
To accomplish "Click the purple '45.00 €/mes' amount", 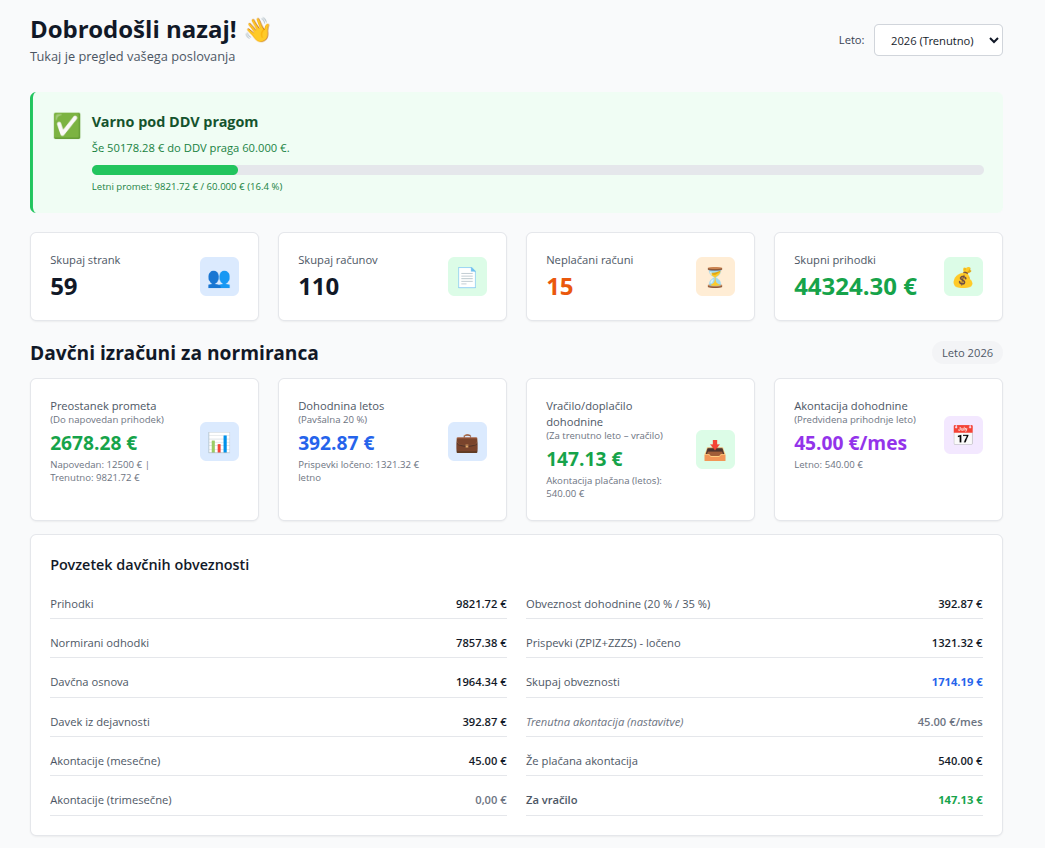I will click(850, 443).
